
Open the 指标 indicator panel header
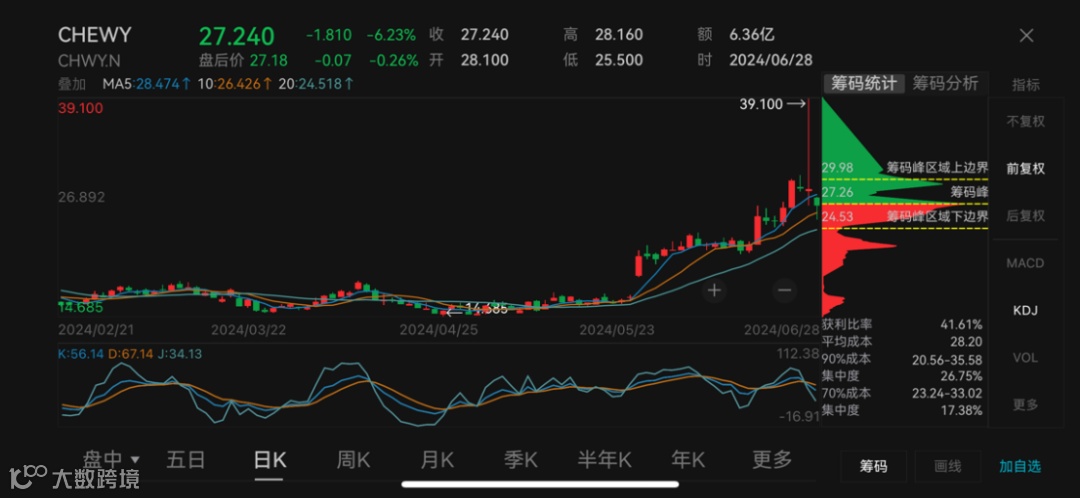point(1026,85)
